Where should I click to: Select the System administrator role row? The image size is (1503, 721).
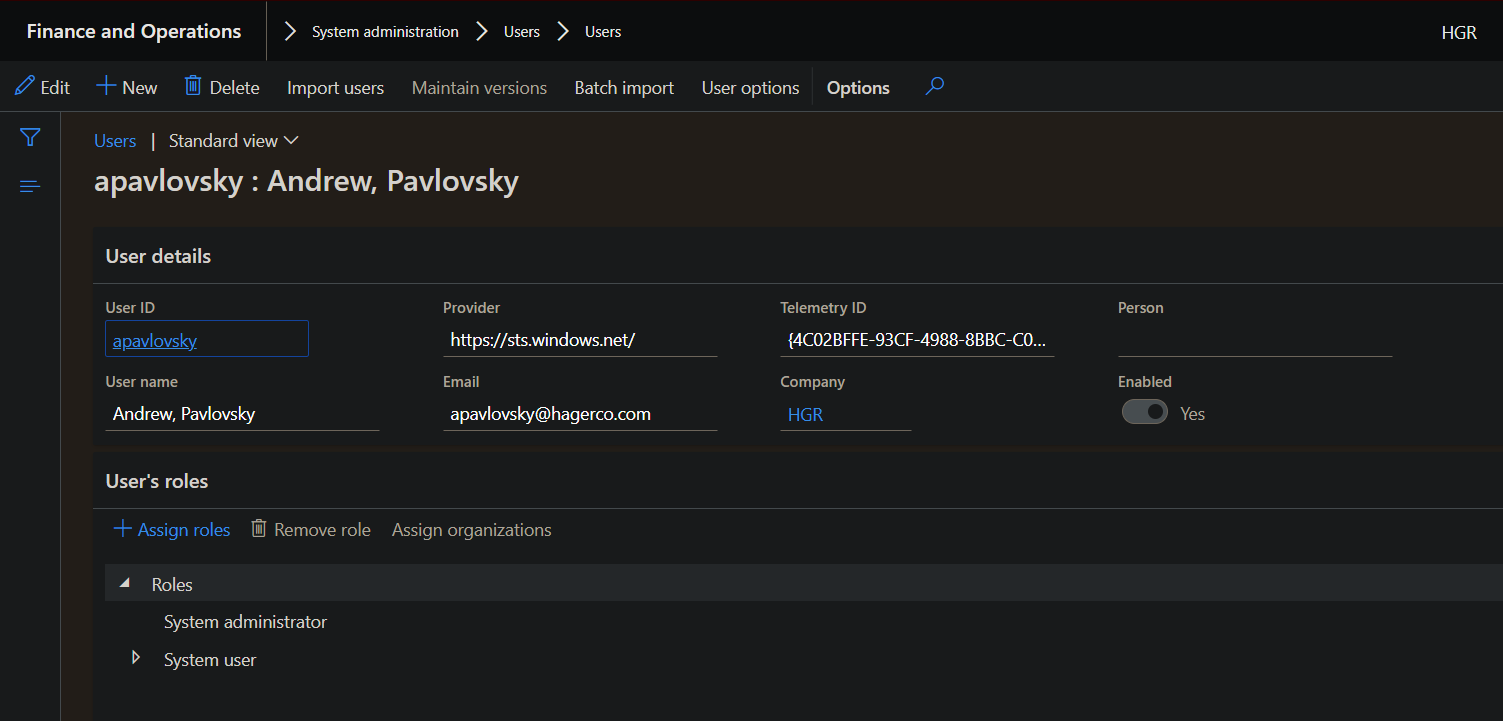click(x=804, y=622)
